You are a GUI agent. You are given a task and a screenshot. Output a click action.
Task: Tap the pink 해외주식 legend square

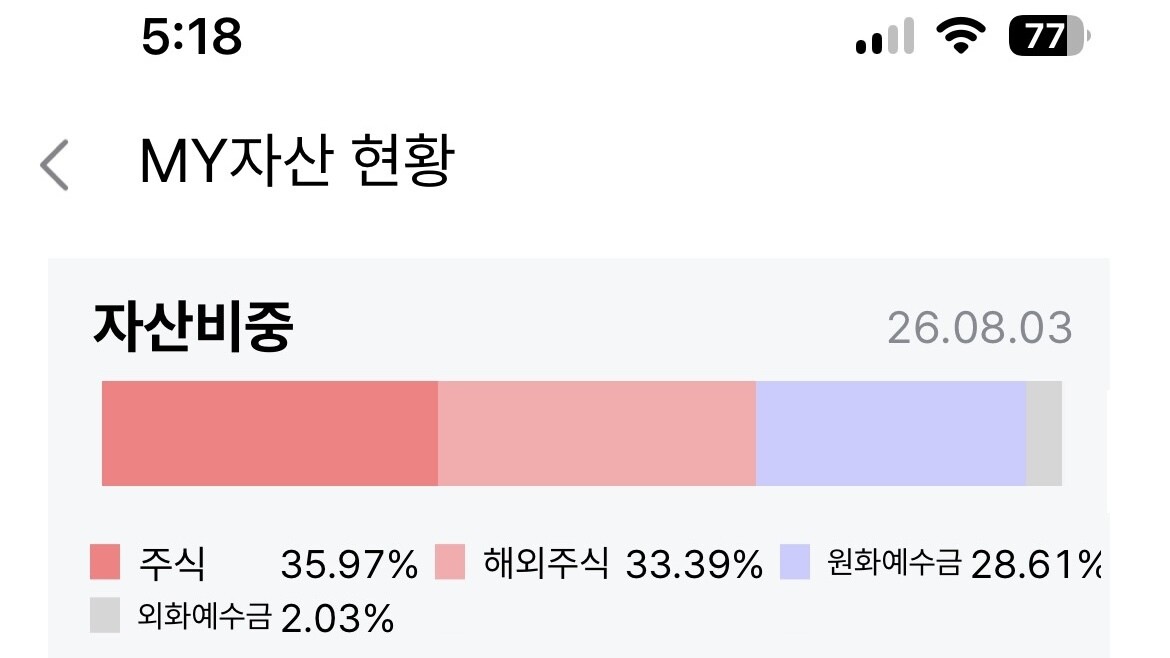[450, 562]
